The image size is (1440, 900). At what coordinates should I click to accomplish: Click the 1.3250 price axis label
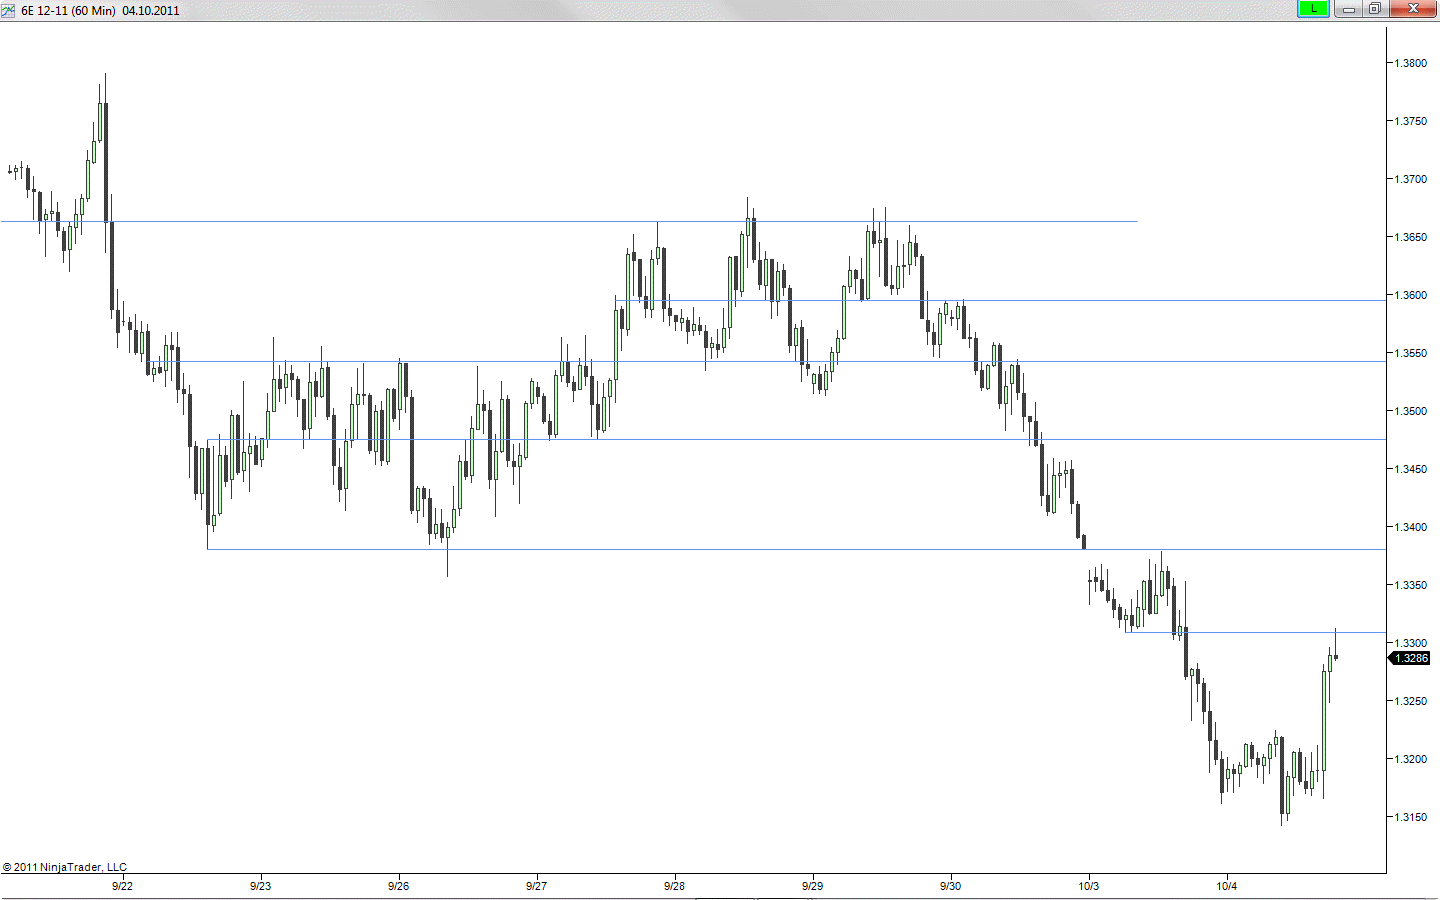(1411, 701)
